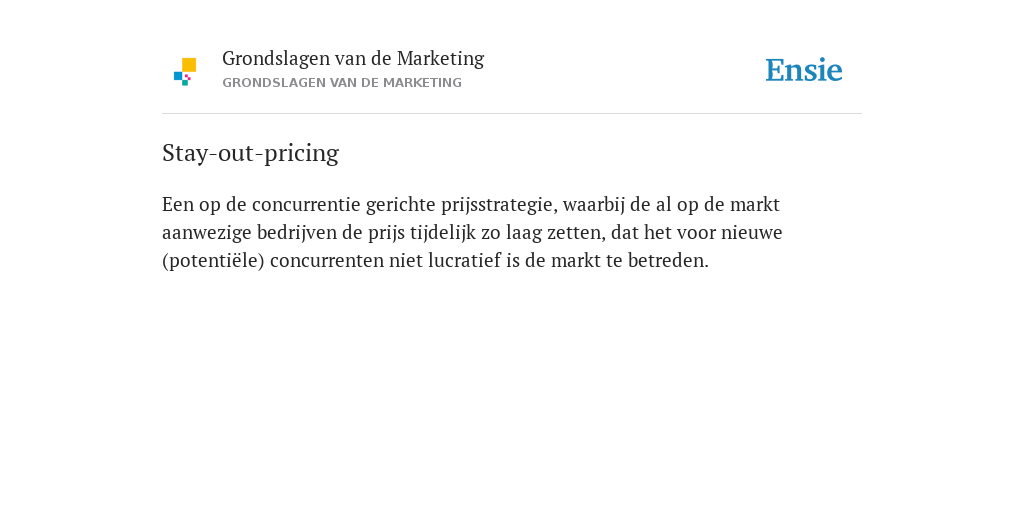The height and width of the screenshot is (512, 1024).
Task: Click the word concurrentie in the first line
Action: pos(306,205)
